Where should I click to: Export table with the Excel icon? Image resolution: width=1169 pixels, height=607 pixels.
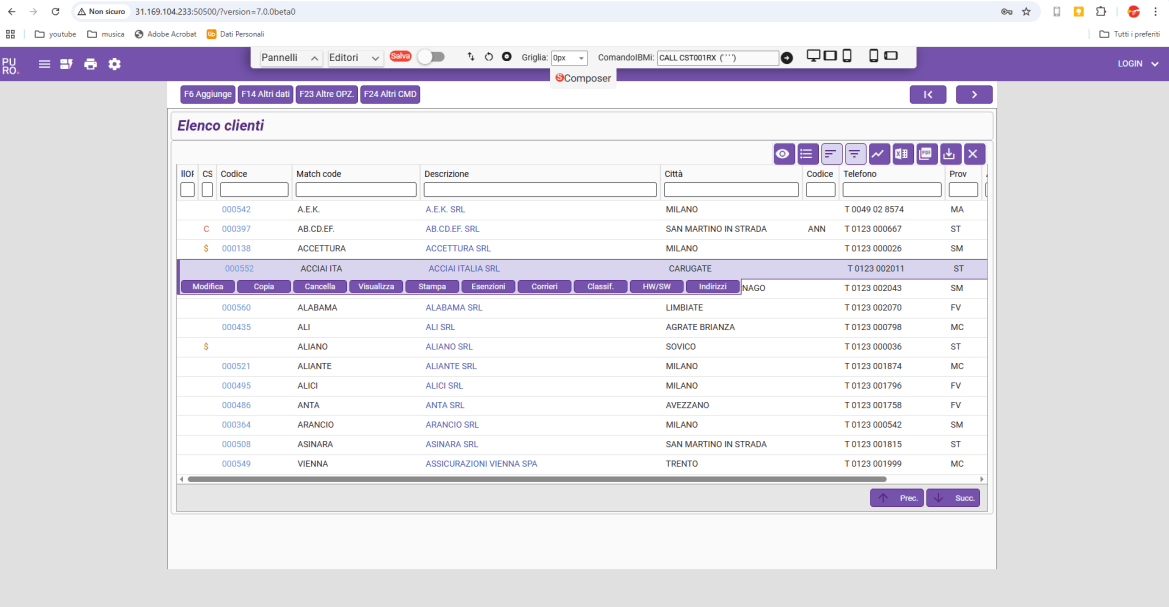tap(901, 154)
